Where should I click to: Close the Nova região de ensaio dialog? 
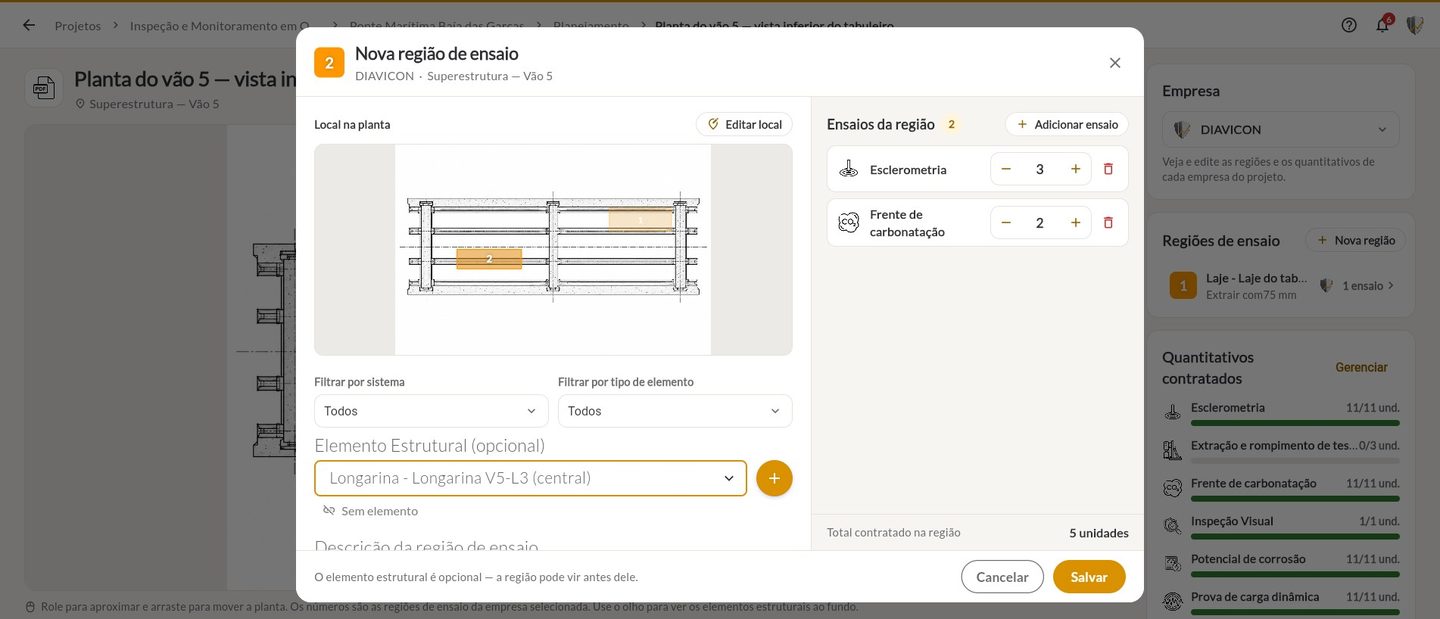(1115, 62)
